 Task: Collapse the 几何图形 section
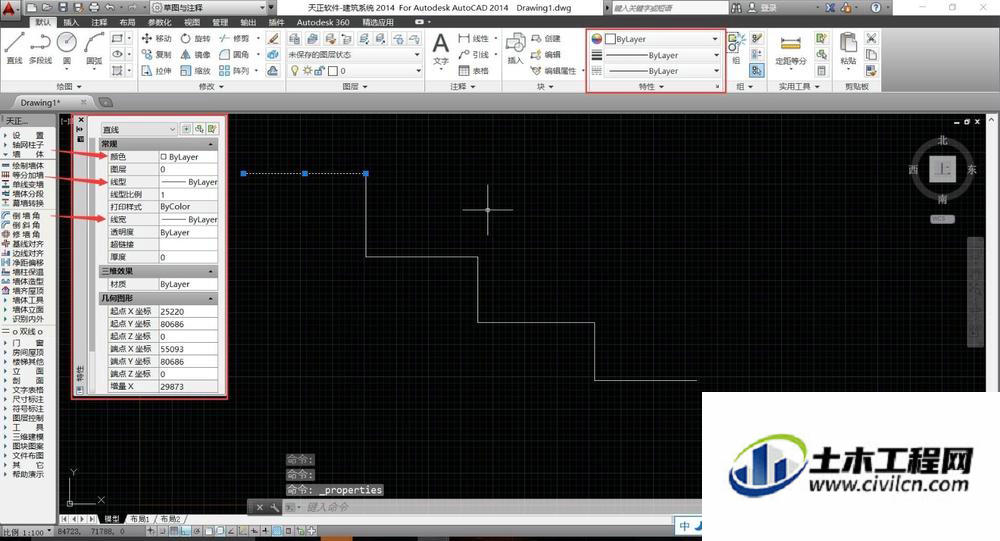pyautogui.click(x=211, y=299)
